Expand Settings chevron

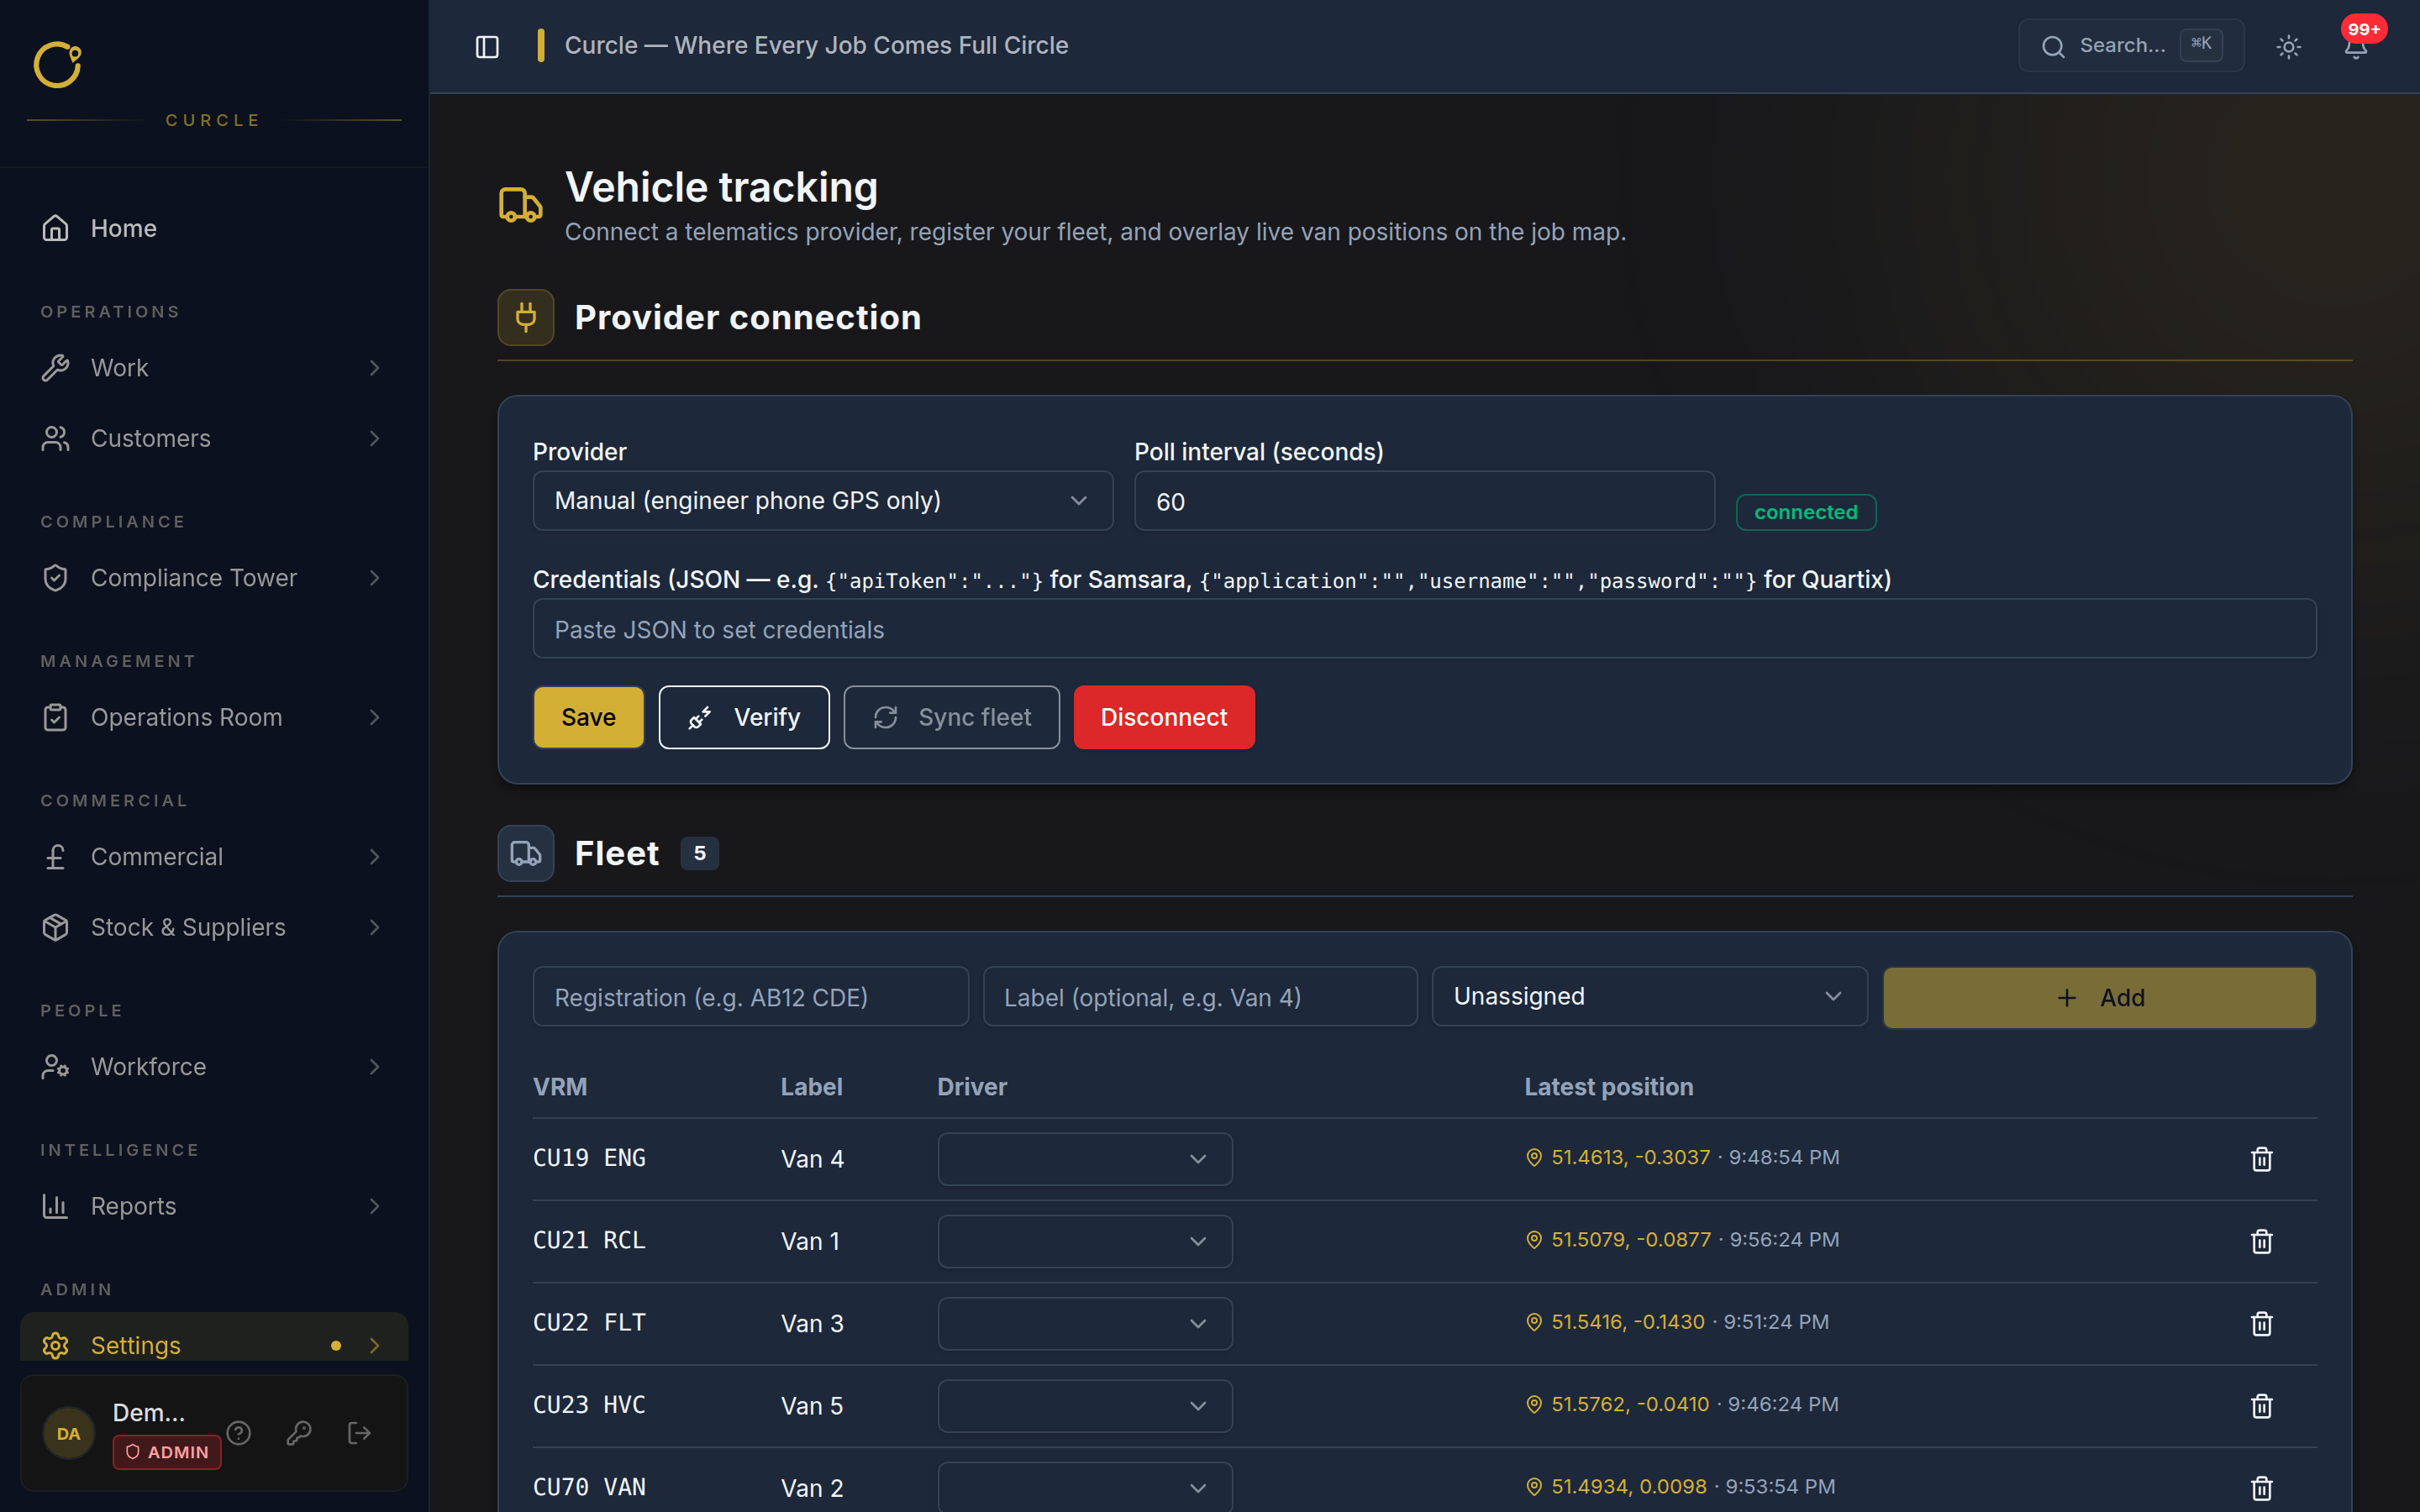click(x=374, y=1346)
